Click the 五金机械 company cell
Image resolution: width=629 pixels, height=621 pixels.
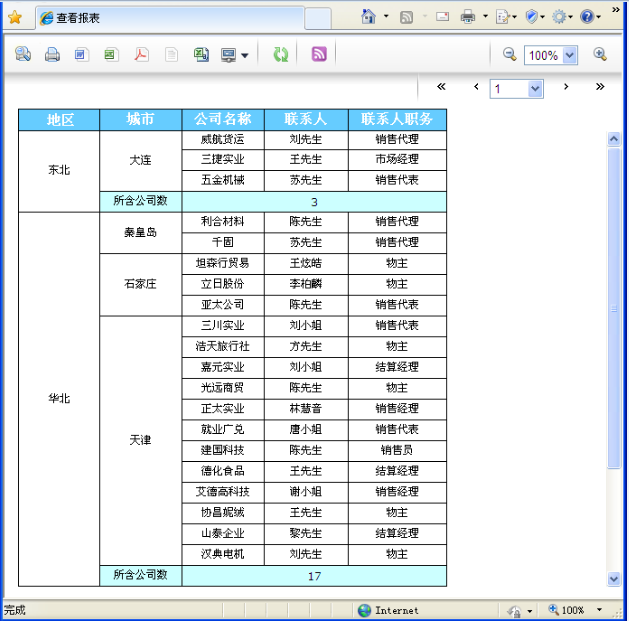coord(223,180)
